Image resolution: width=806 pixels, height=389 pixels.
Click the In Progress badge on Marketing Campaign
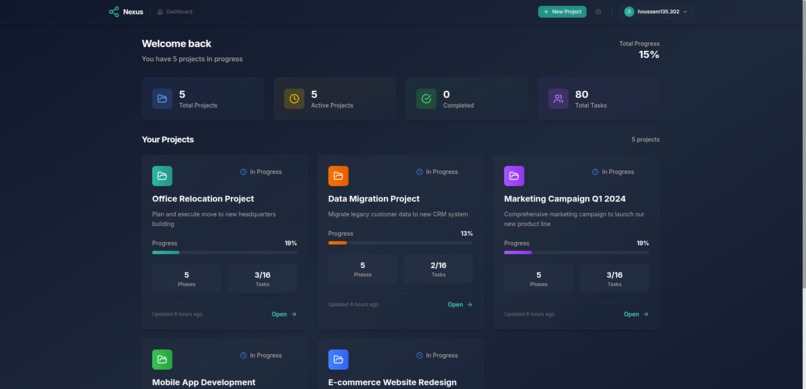click(613, 172)
